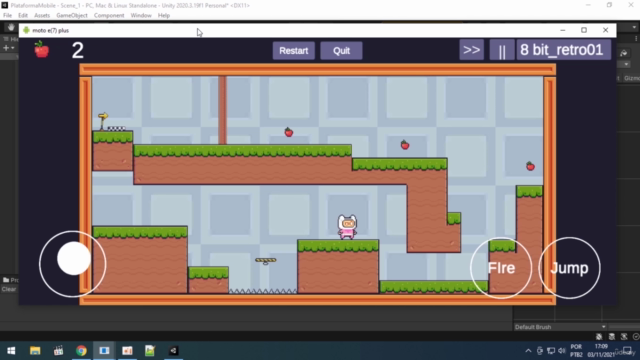Image resolution: width=640 pixels, height=360 pixels.
Task: Click the apple above the right grass pillar
Action: click(x=530, y=166)
